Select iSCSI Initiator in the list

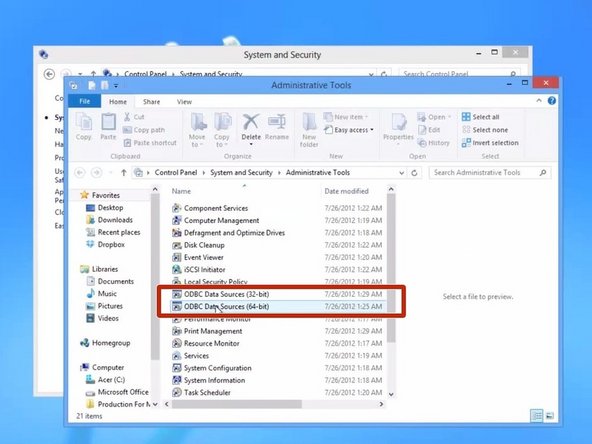click(199, 270)
